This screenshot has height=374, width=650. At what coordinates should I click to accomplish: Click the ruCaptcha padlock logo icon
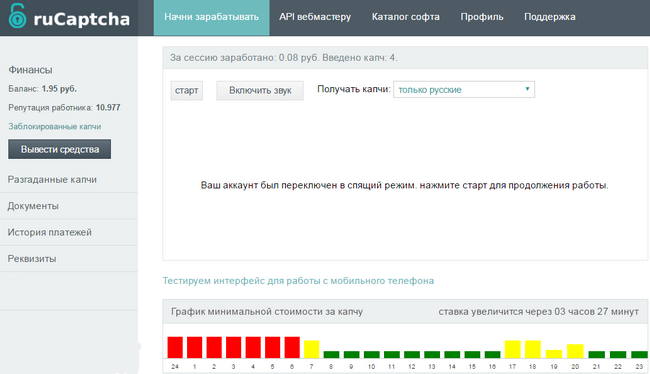tap(17, 16)
